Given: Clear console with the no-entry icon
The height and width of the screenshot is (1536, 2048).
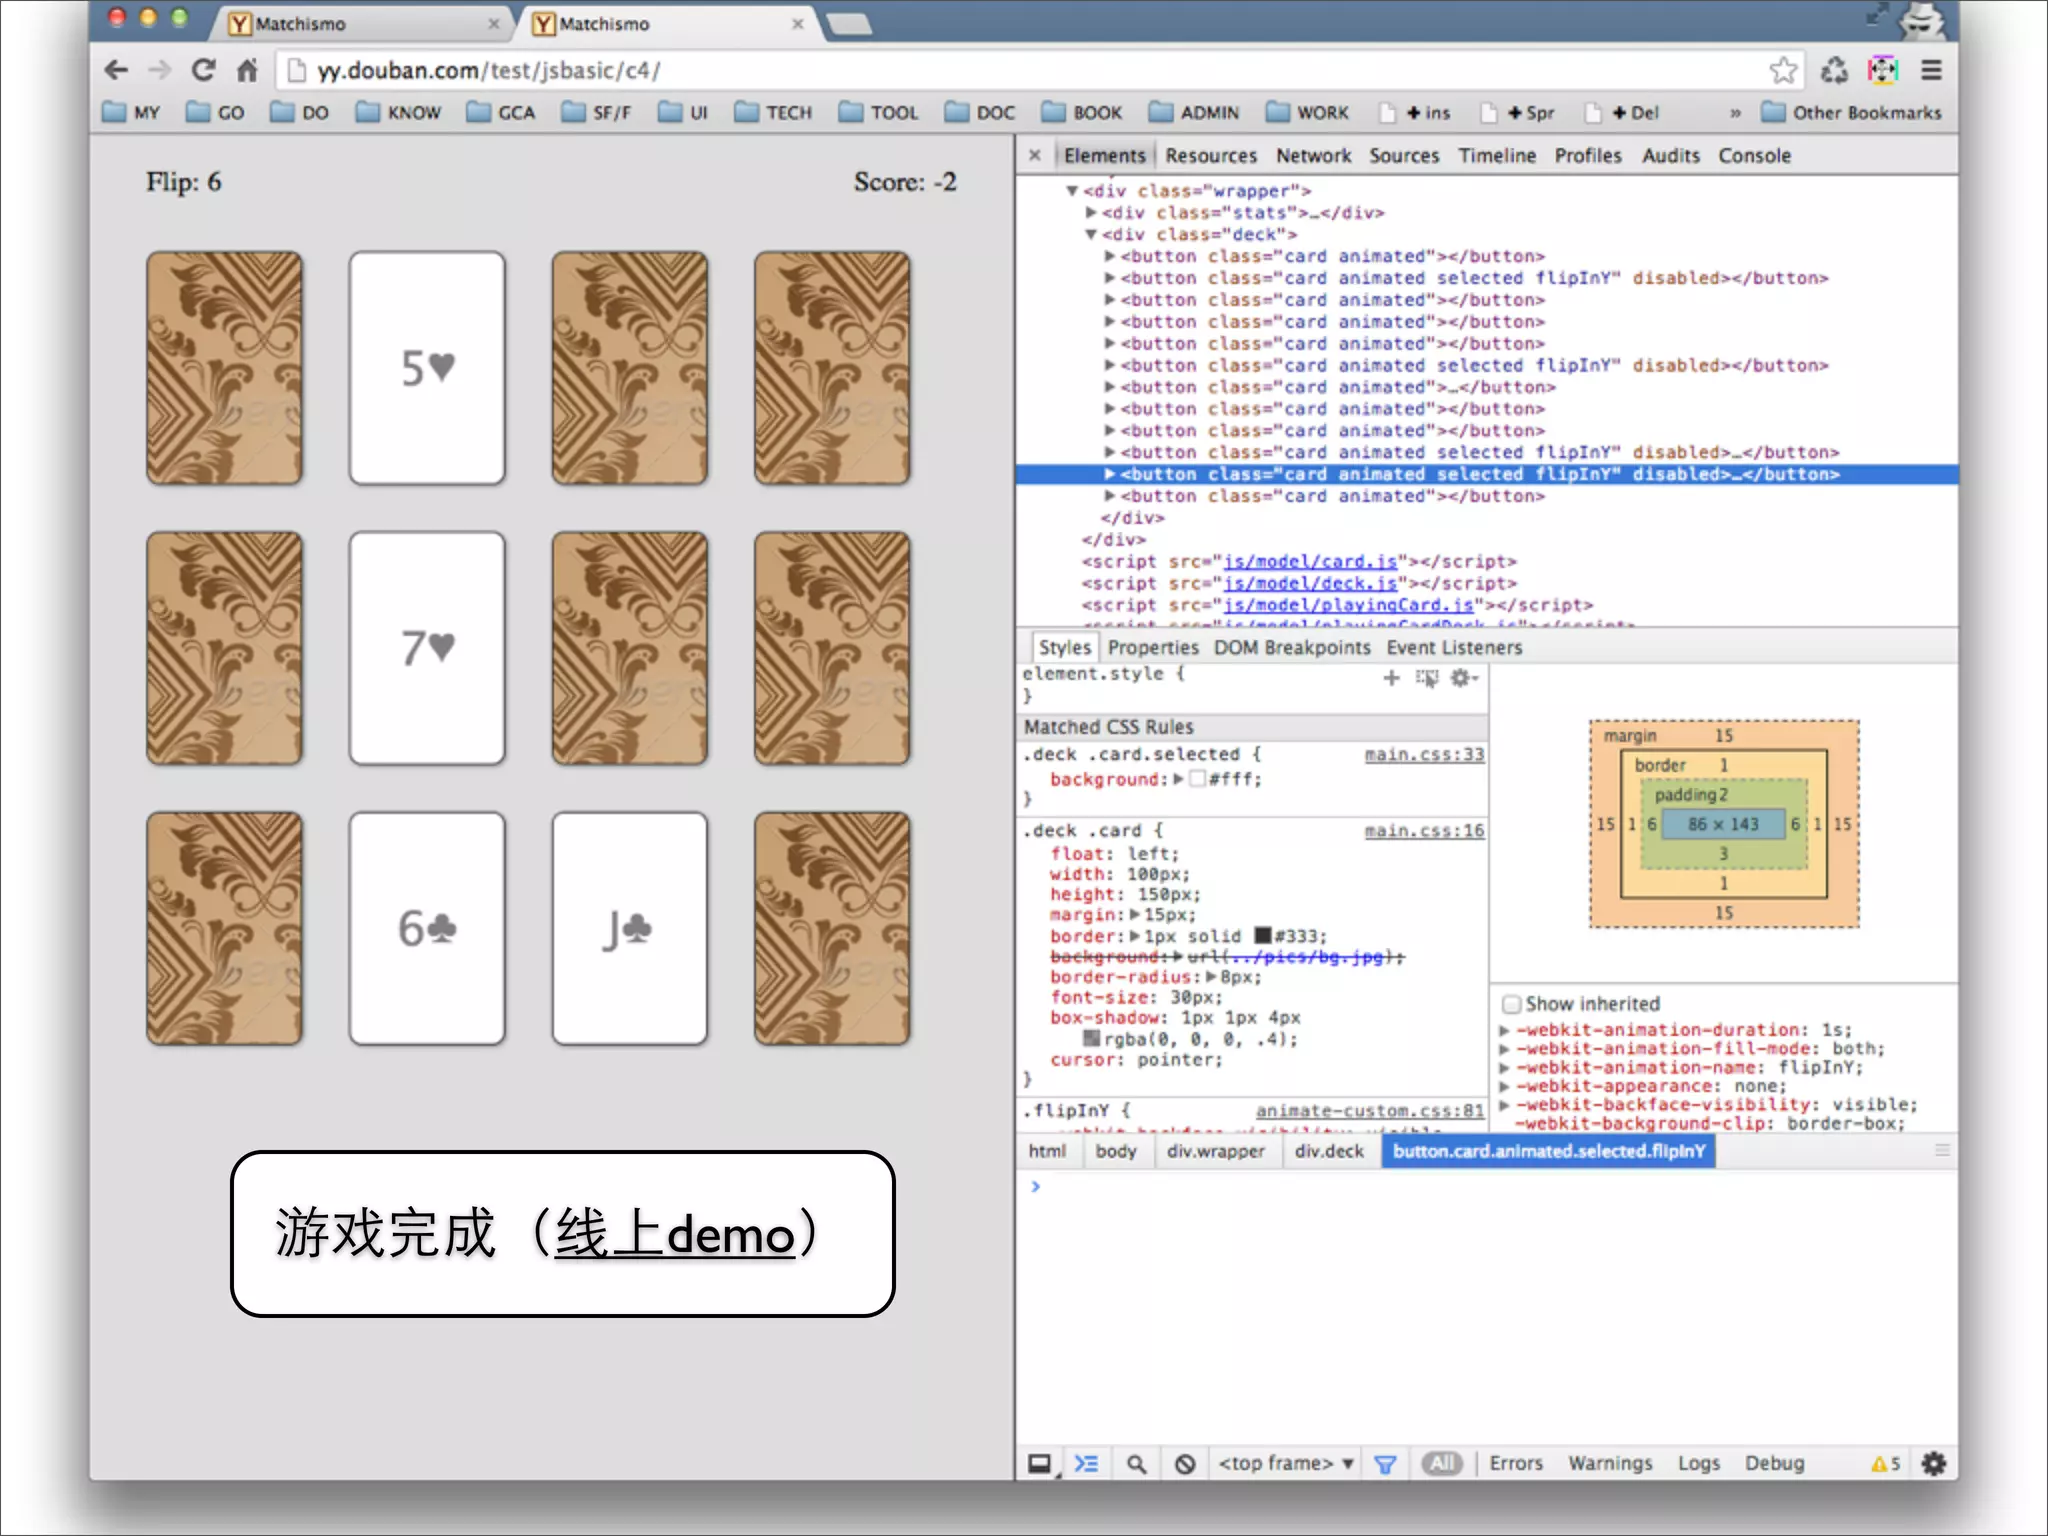Looking at the screenshot, I should click(x=1185, y=1464).
